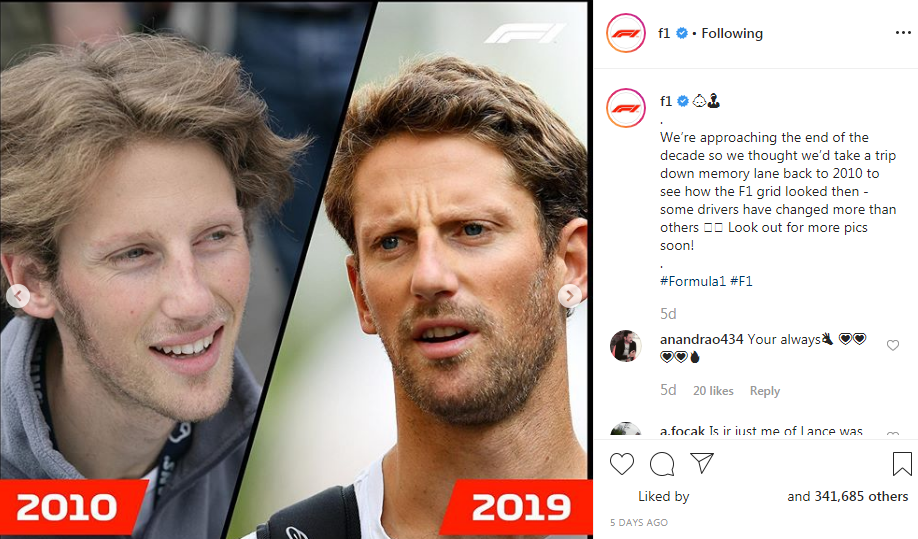Open the #Formula1 hashtag link
Screen dimensions: 918x539
pos(693,281)
